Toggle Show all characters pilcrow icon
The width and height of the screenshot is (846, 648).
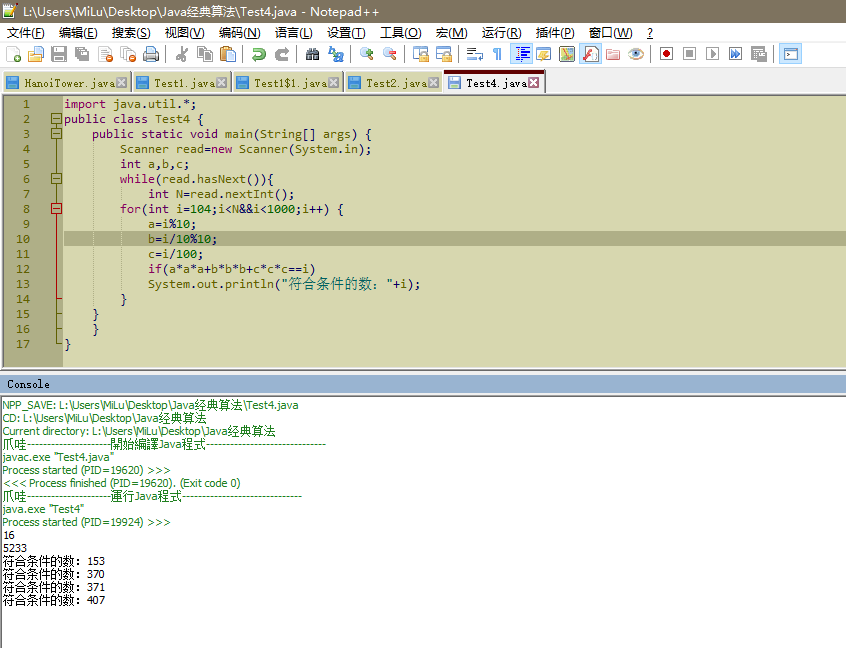tap(497, 54)
